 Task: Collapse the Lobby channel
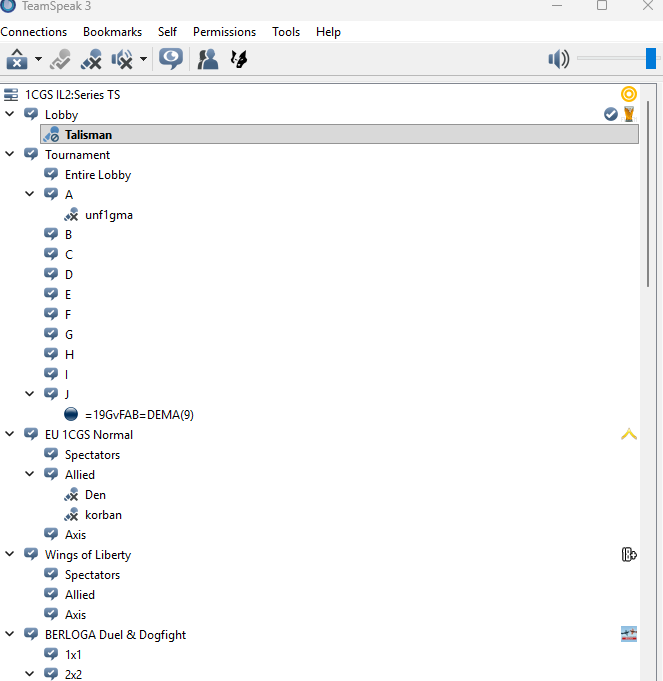click(10, 114)
